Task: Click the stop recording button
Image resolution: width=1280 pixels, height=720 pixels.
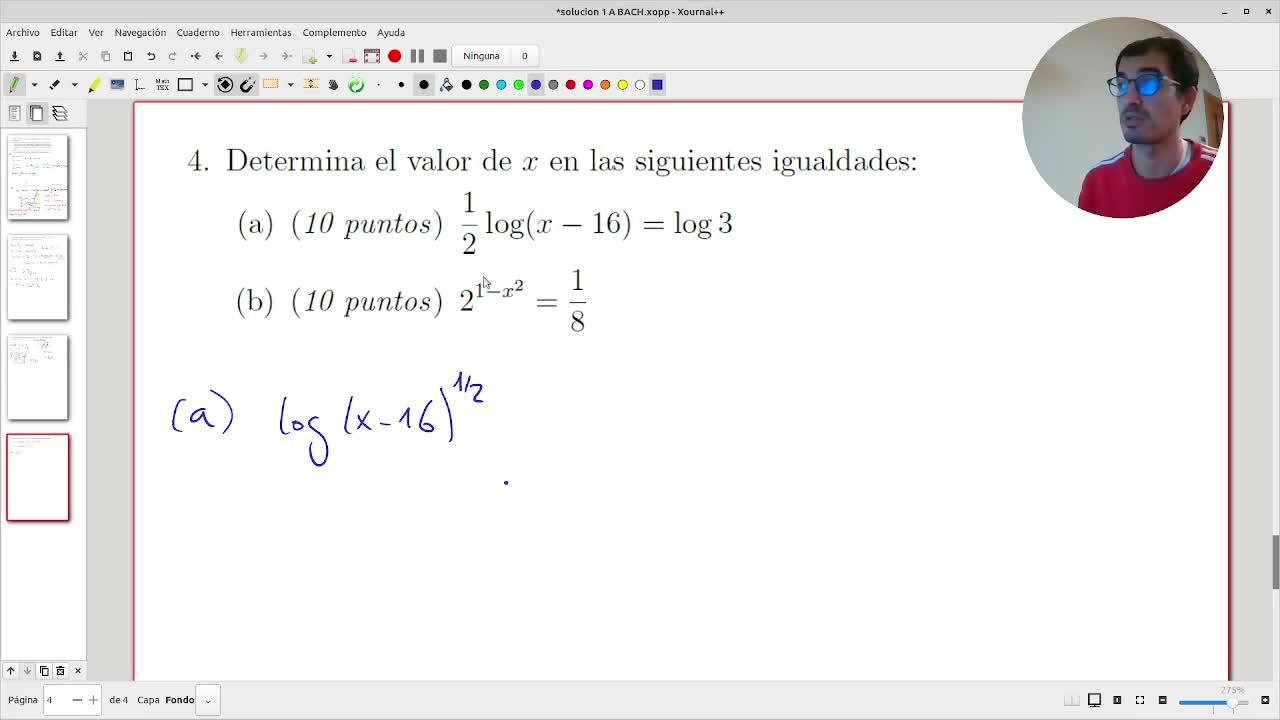Action: pyautogui.click(x=440, y=56)
